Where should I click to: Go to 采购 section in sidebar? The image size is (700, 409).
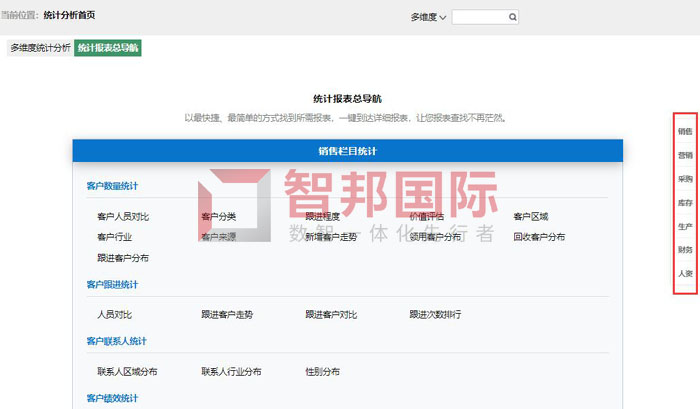[685, 179]
